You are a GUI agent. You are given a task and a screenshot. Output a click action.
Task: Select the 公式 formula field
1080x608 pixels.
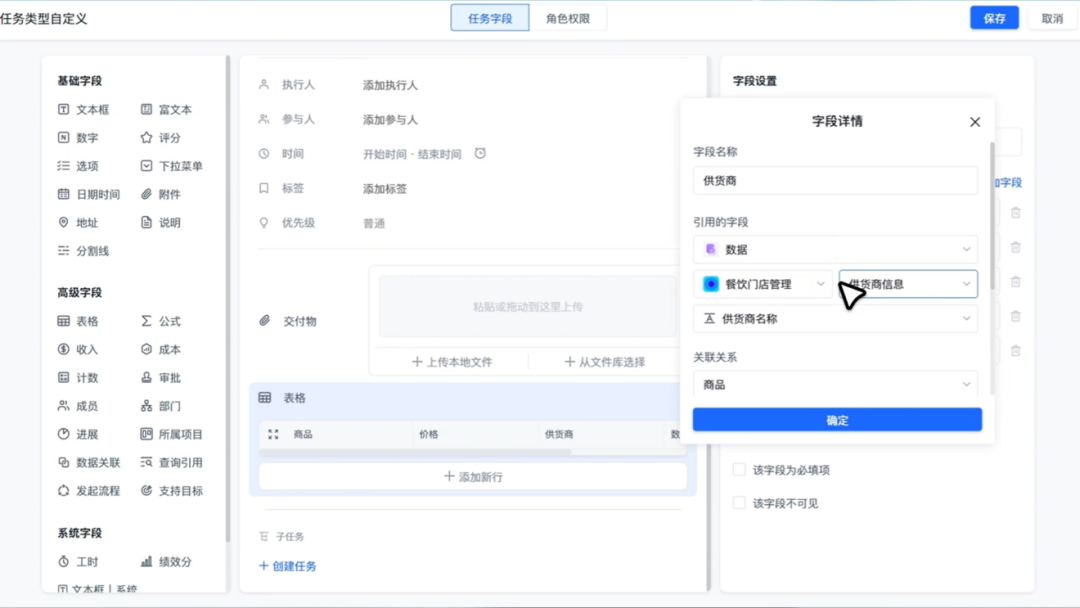(160, 321)
